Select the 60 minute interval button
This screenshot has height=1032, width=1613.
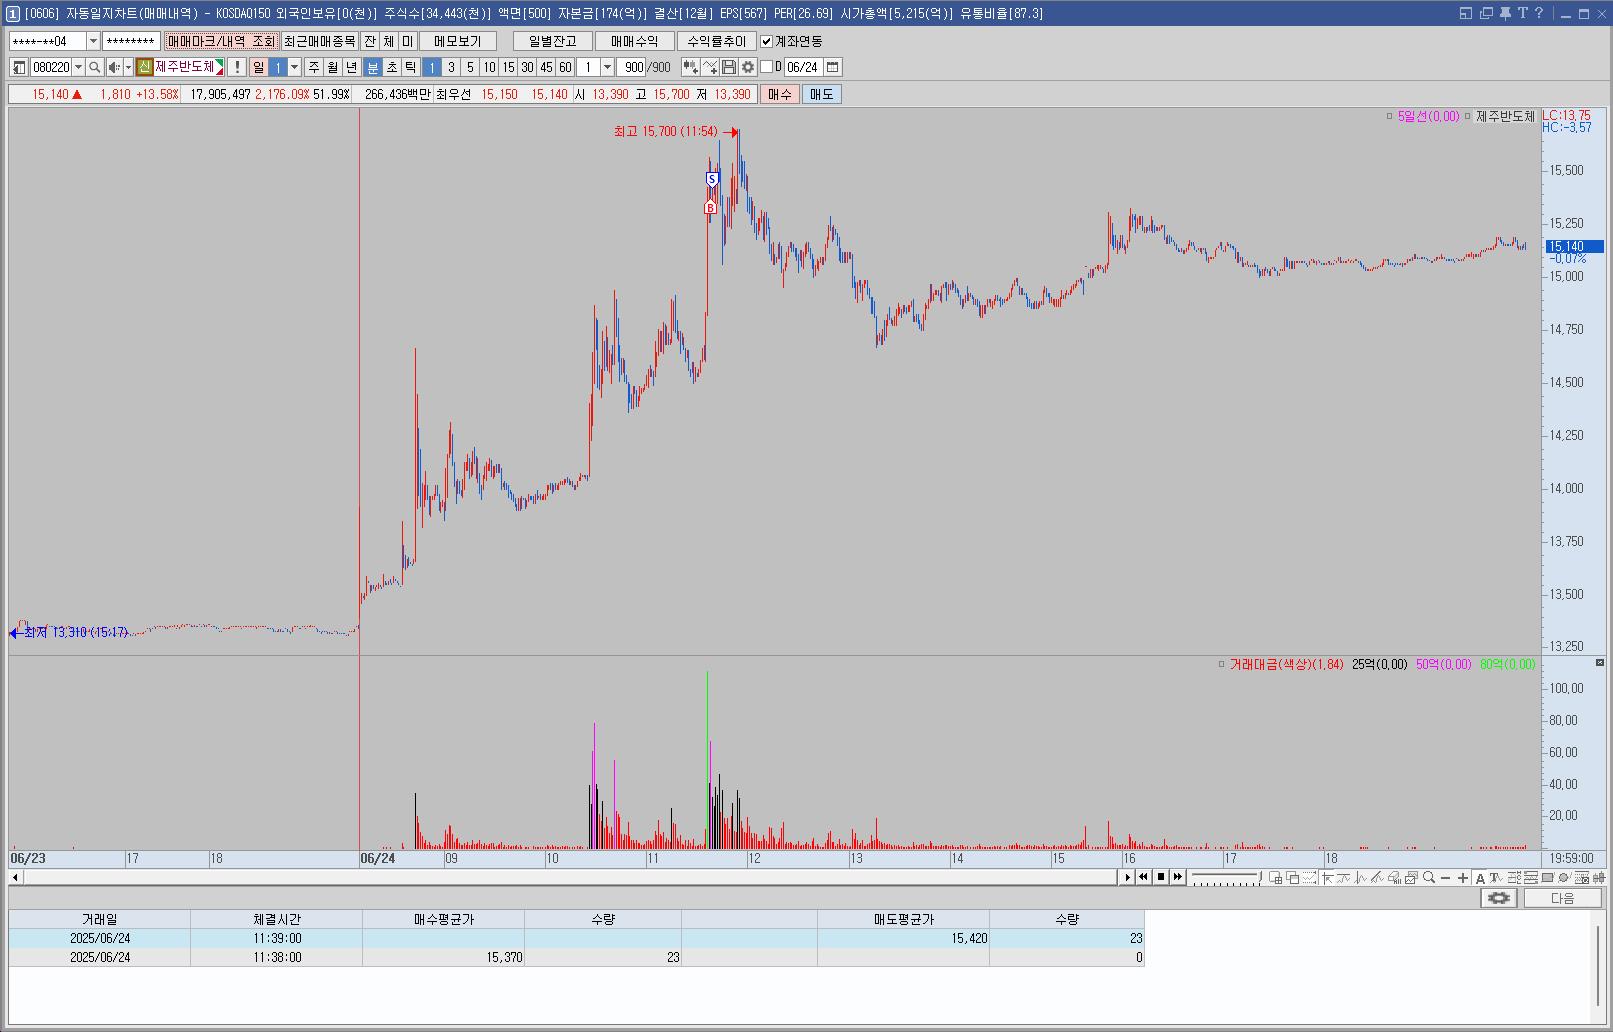pos(565,67)
